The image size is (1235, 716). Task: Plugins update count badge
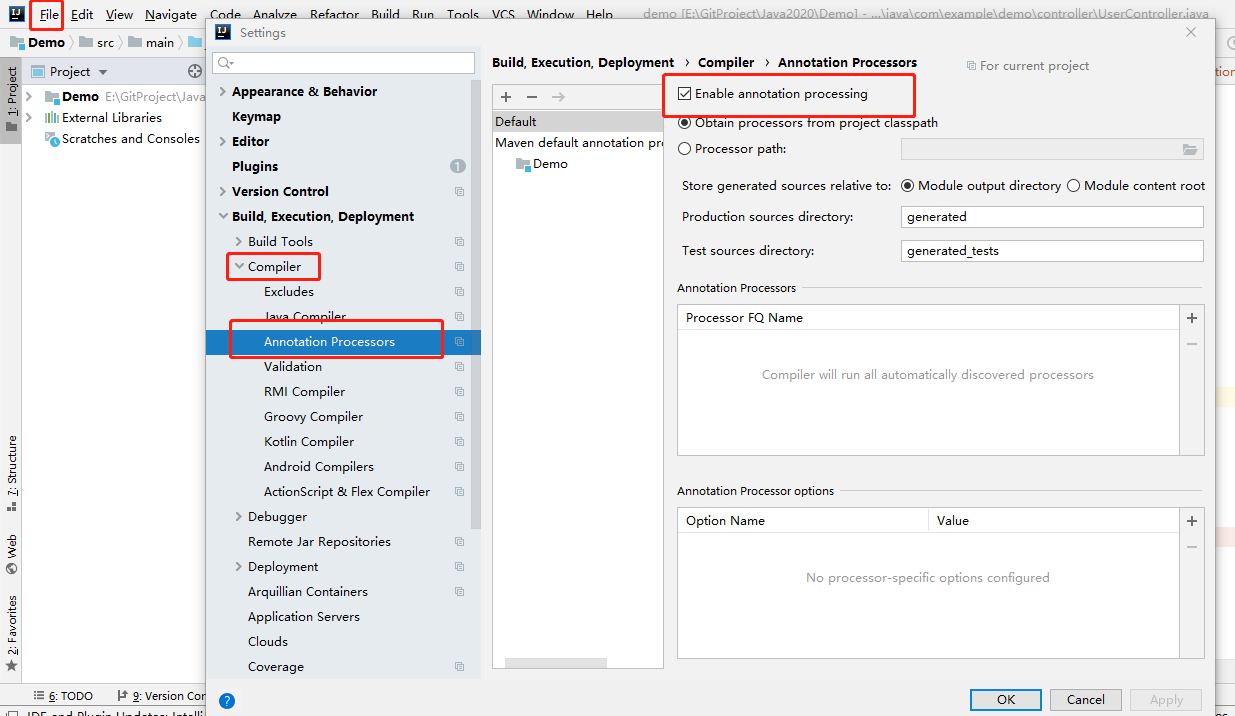pyautogui.click(x=458, y=166)
